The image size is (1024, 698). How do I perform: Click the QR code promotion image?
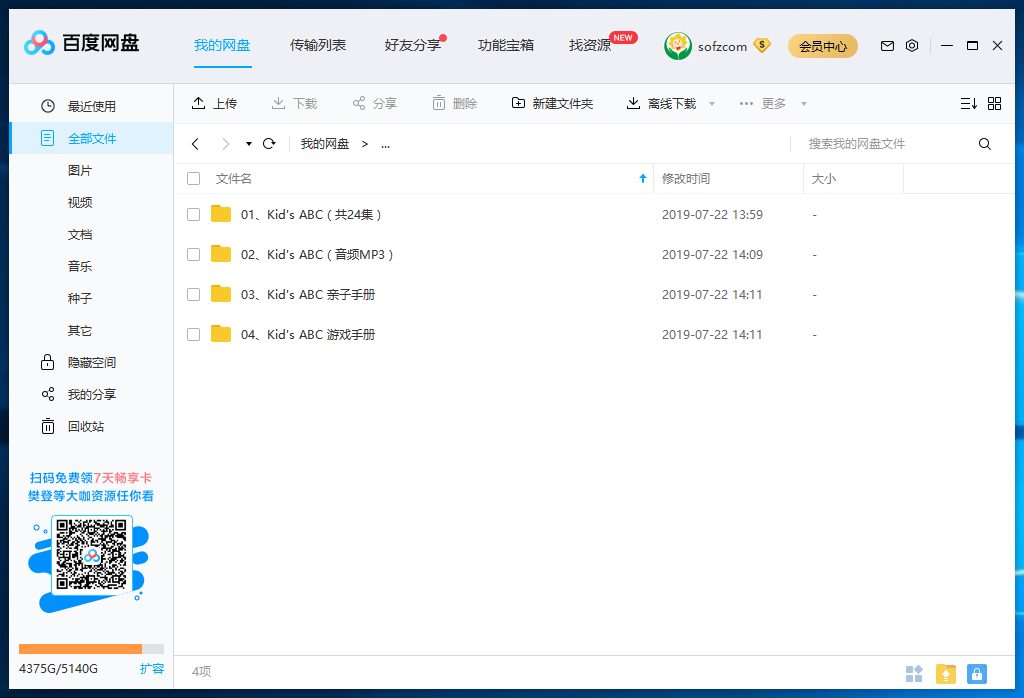(x=91, y=555)
